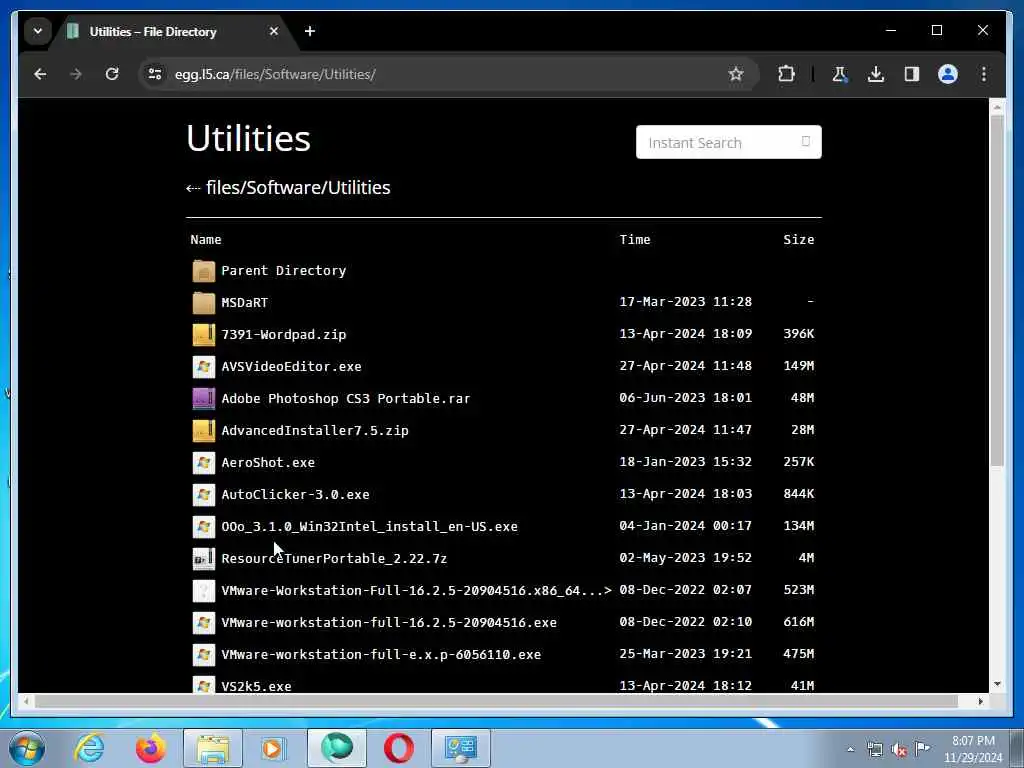This screenshot has width=1024, height=768.
Task: Click the scroll down arrow
Action: [x=997, y=684]
